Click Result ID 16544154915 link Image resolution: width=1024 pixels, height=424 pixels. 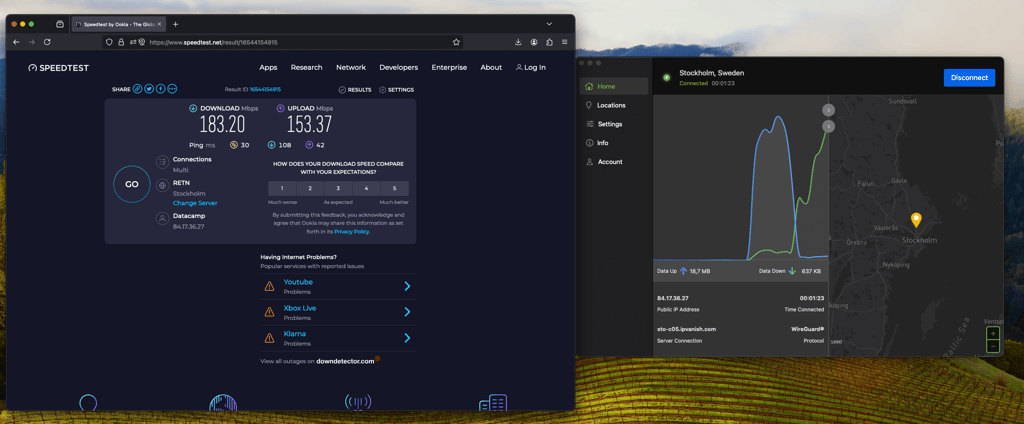tap(265, 90)
